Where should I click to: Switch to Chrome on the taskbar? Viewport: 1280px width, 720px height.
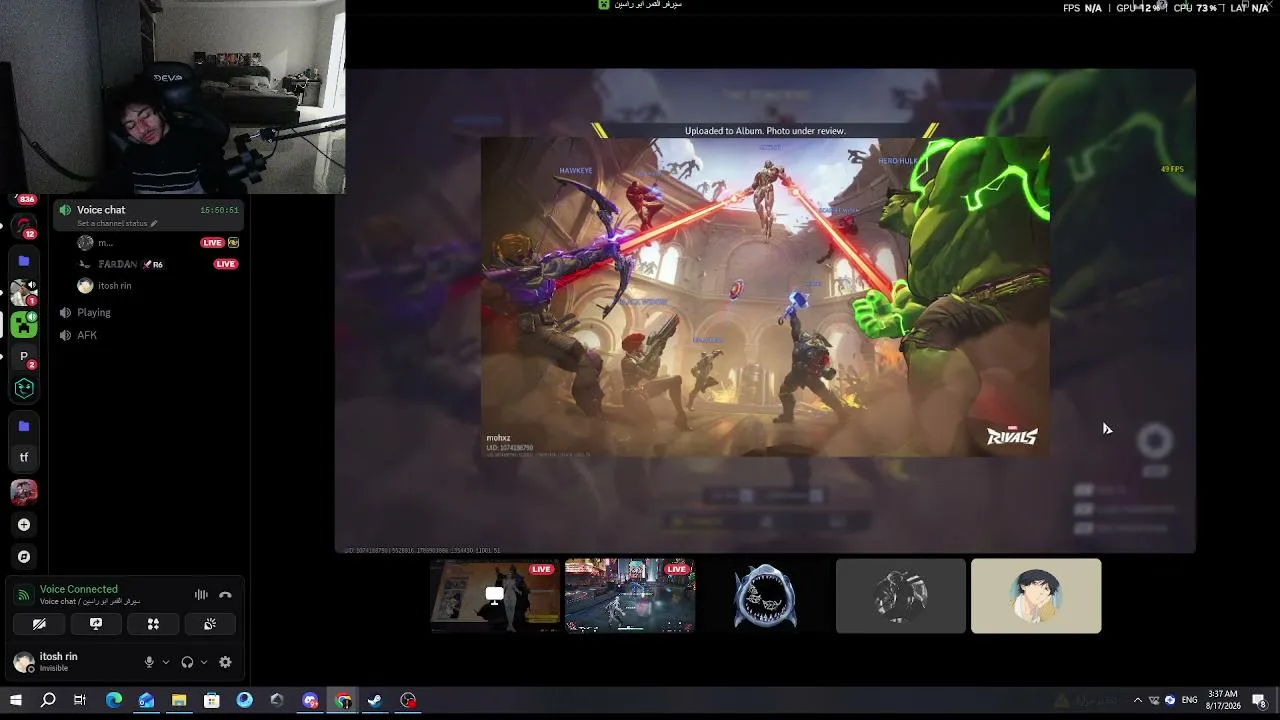[x=343, y=701]
